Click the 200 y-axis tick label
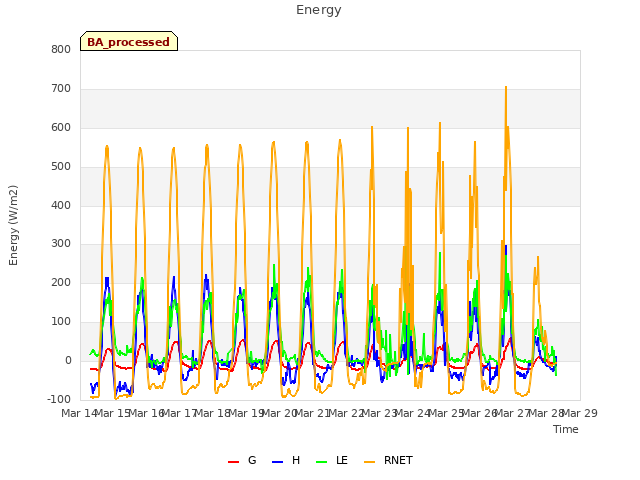The image size is (640, 480). (61, 282)
